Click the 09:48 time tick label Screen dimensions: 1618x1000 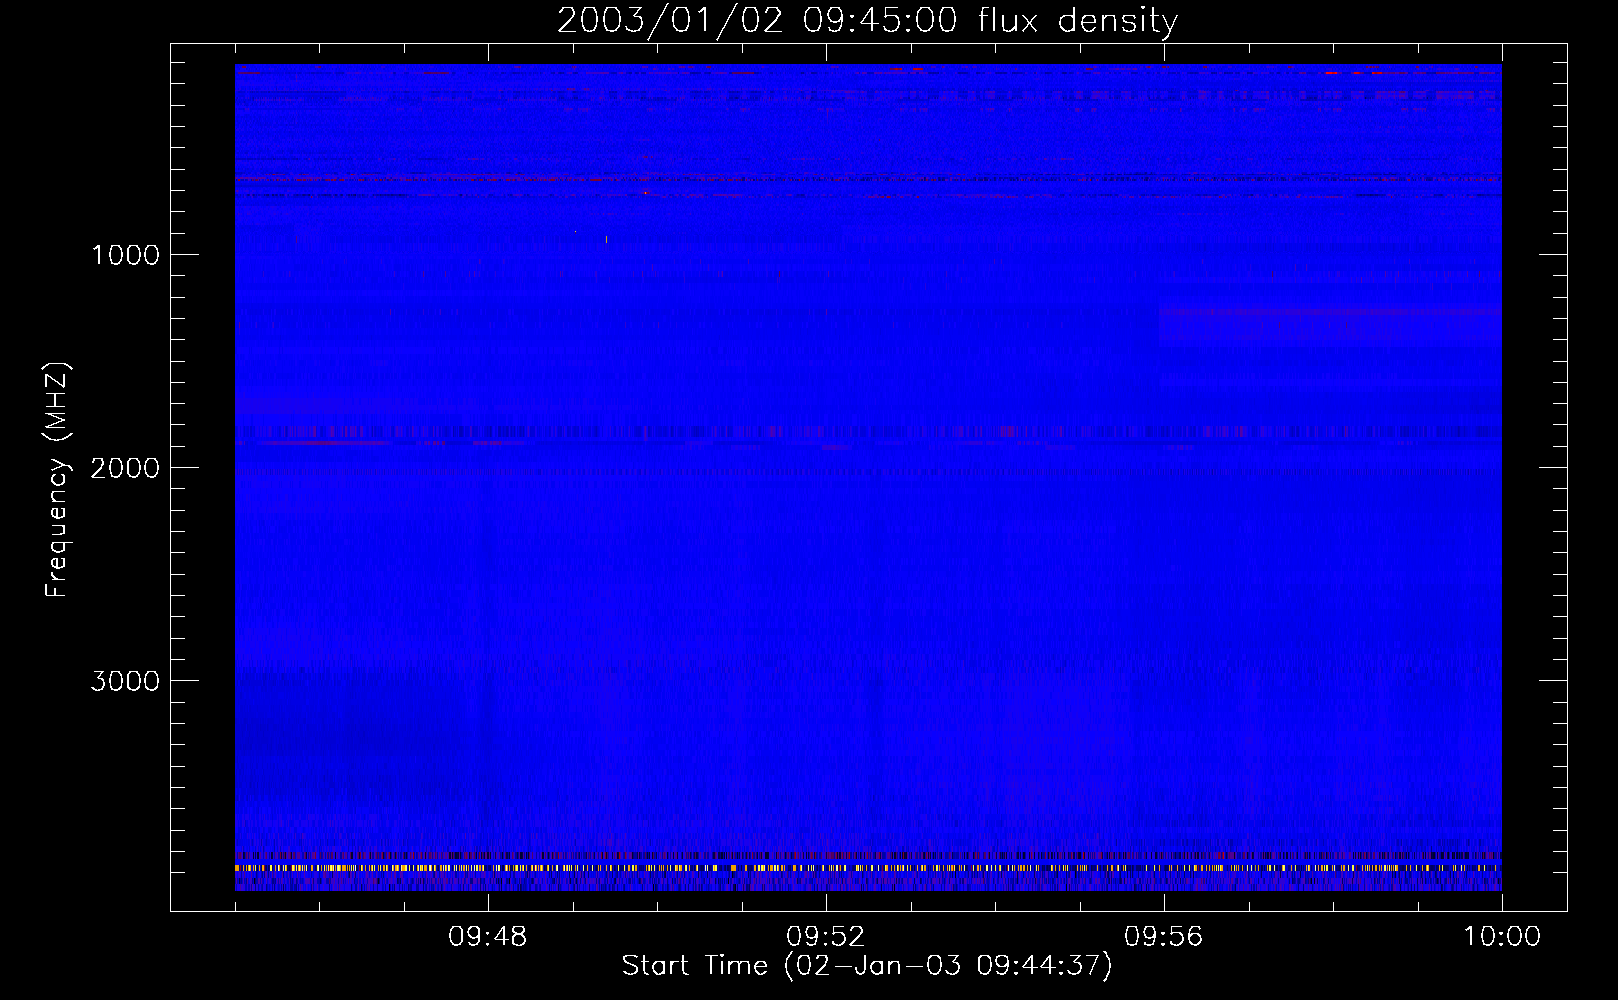tap(488, 937)
